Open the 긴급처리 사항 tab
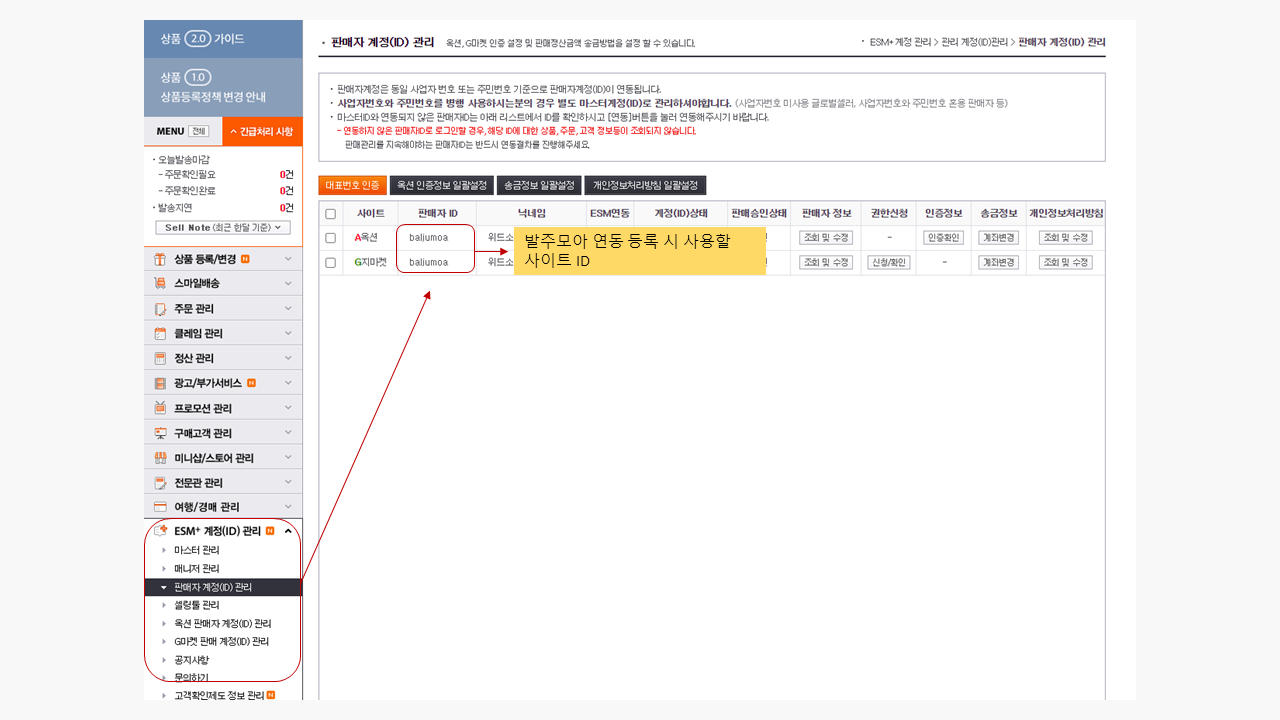1280x720 pixels. (x=262, y=131)
